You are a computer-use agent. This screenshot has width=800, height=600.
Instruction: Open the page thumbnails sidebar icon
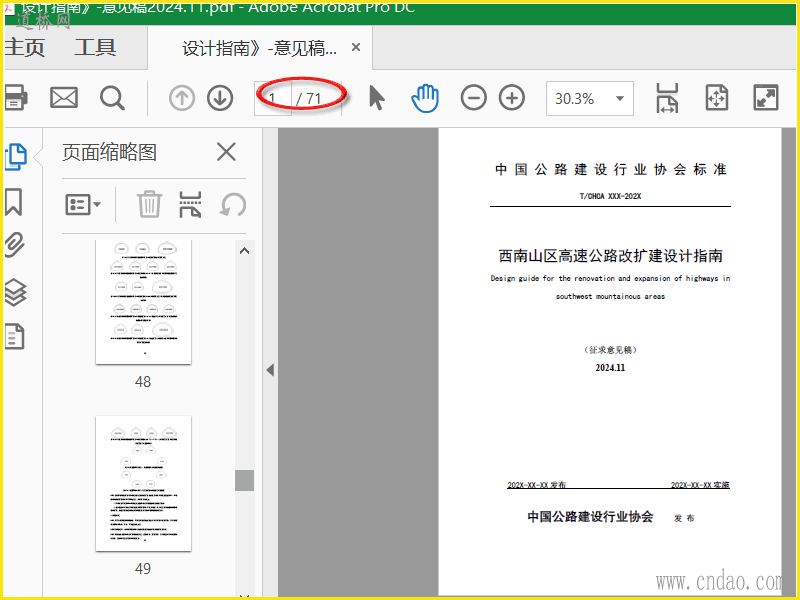(15, 157)
